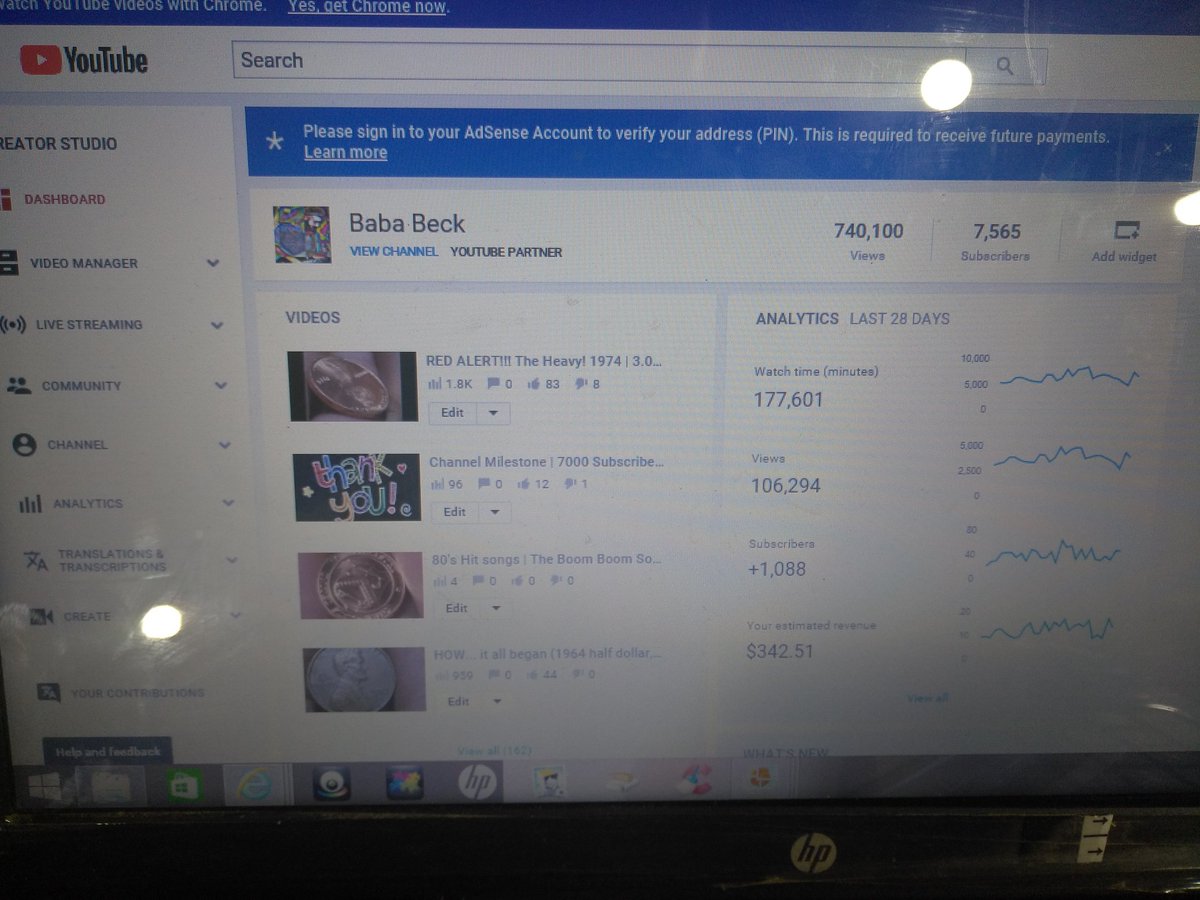Open Channel Milestone 7000 Subscribers title
1200x900 pixels.
click(x=546, y=462)
